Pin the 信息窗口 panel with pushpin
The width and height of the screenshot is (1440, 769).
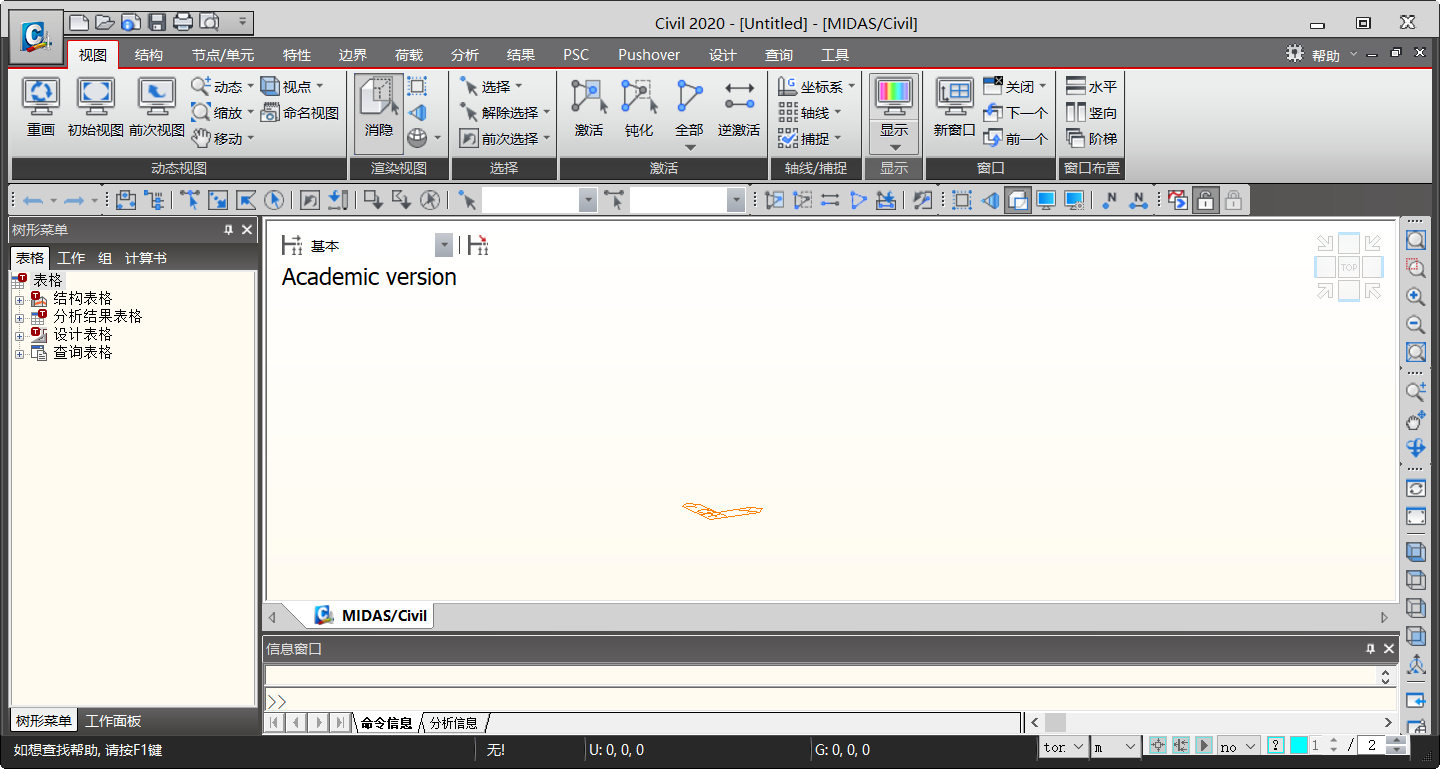1370,649
